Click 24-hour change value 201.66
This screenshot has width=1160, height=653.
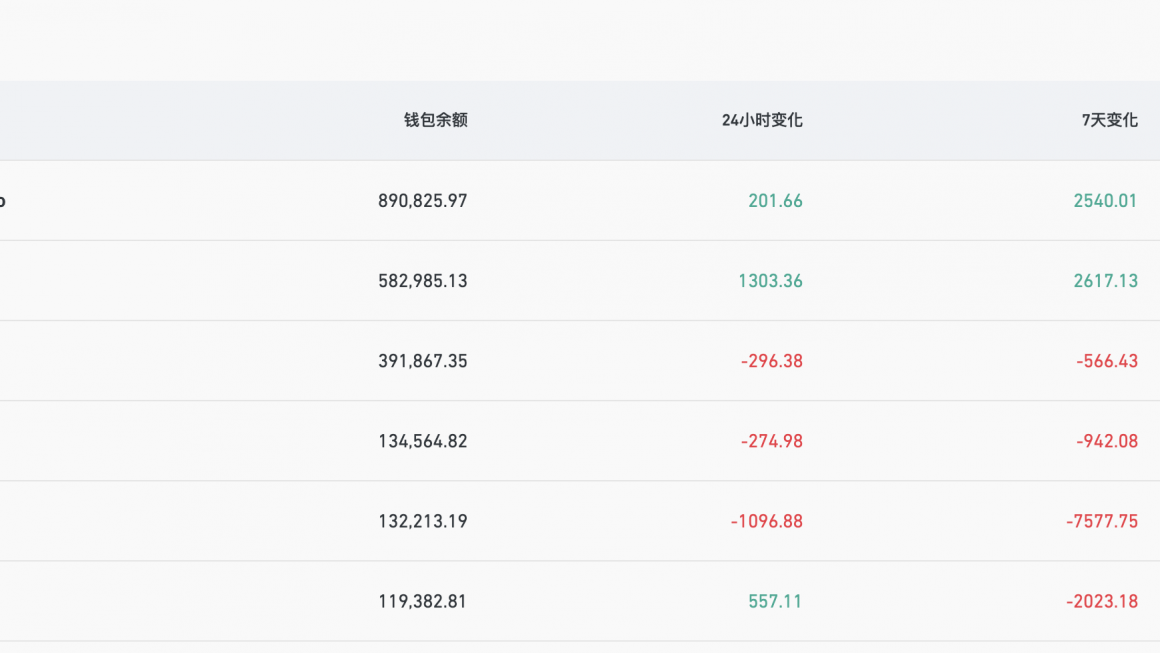pyautogui.click(x=775, y=201)
